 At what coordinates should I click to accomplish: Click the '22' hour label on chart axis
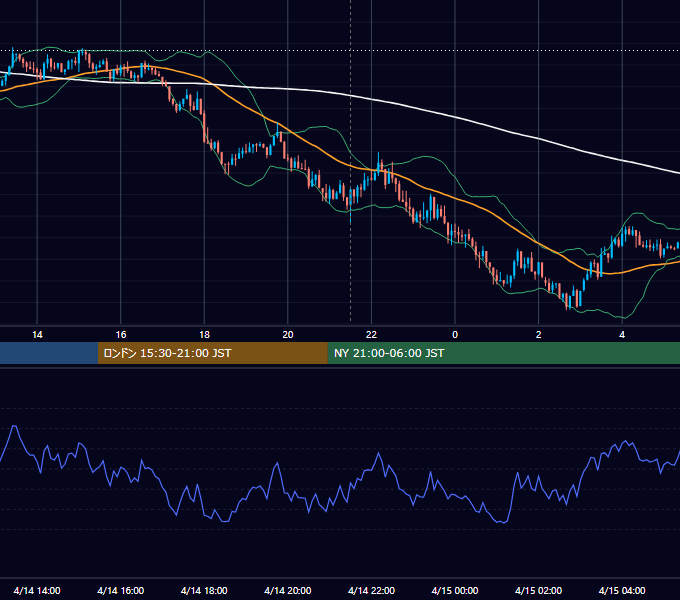pos(371,335)
